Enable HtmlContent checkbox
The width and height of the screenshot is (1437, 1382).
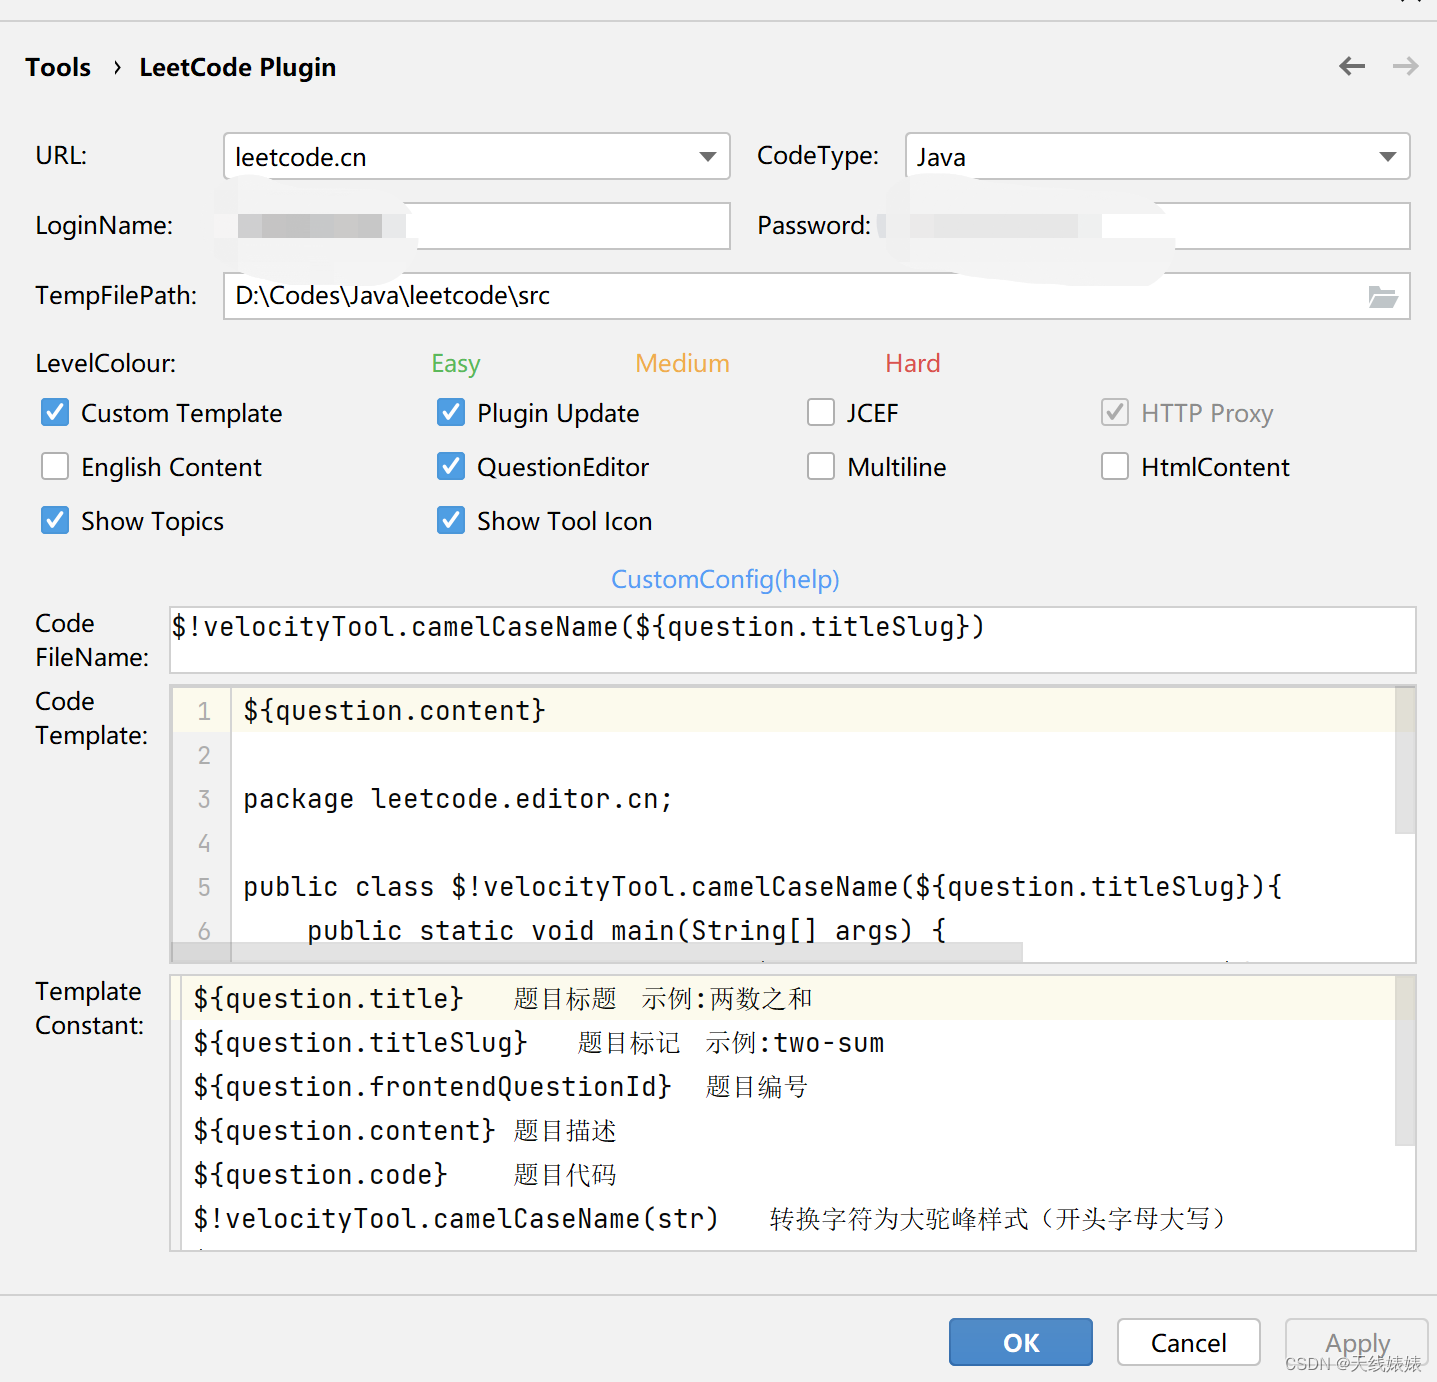(1115, 466)
